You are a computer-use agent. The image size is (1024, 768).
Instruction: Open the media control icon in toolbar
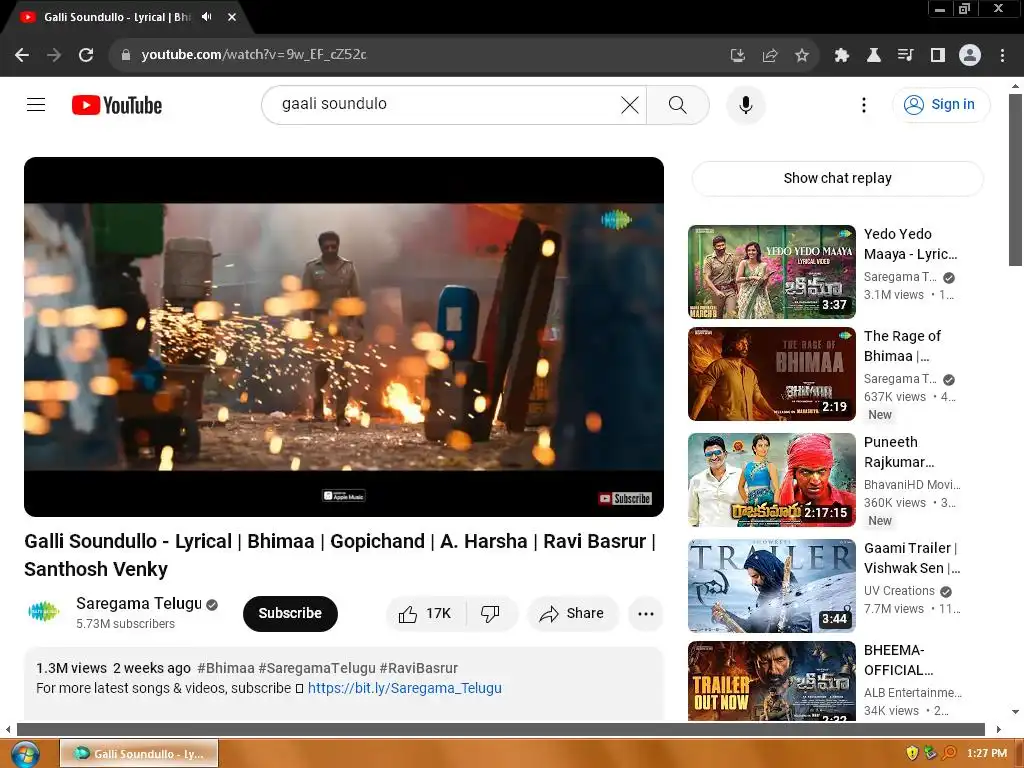[905, 56]
